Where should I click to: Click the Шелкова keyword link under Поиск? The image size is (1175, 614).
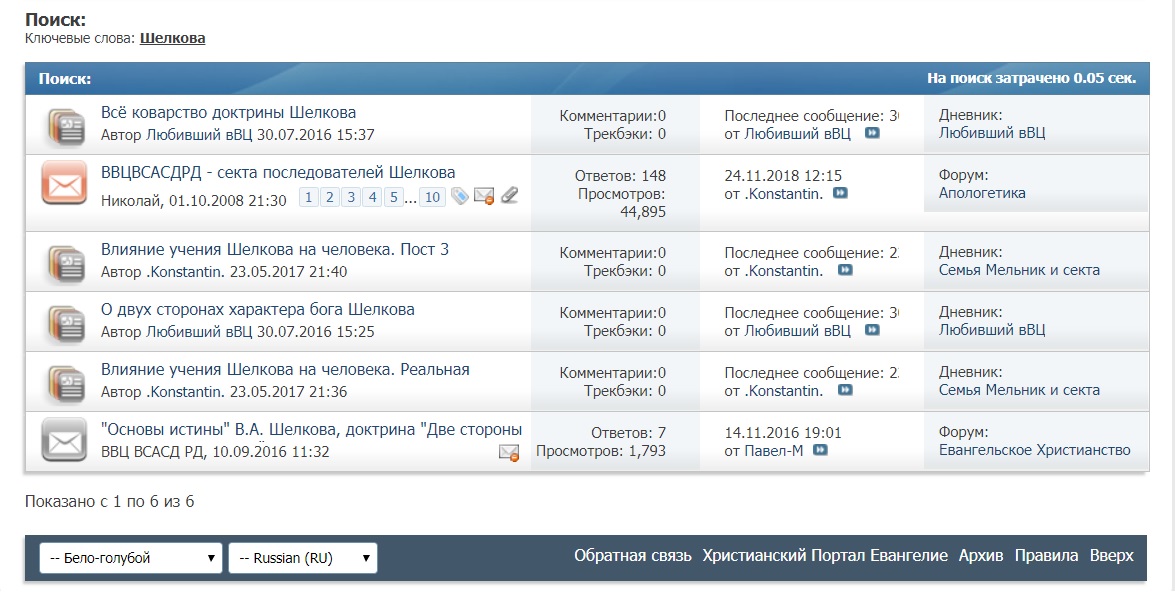(x=173, y=38)
